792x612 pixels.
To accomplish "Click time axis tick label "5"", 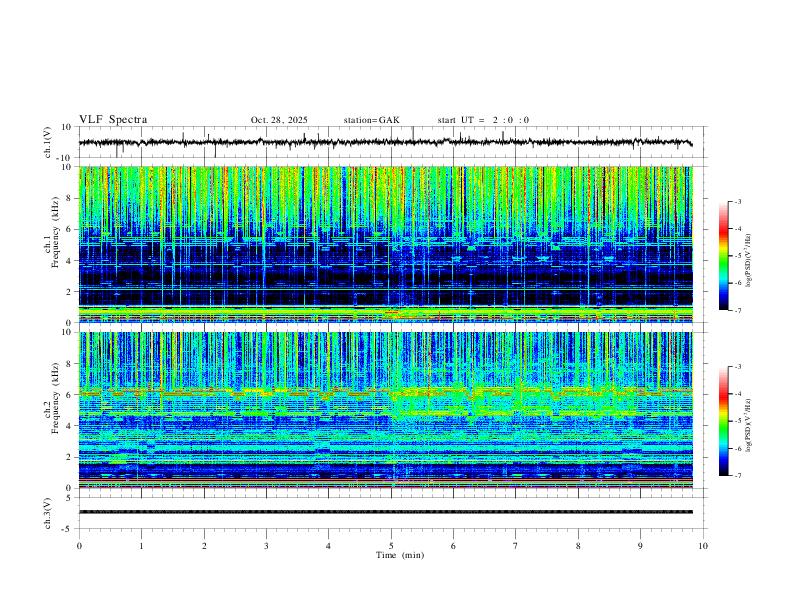I will (391, 546).
